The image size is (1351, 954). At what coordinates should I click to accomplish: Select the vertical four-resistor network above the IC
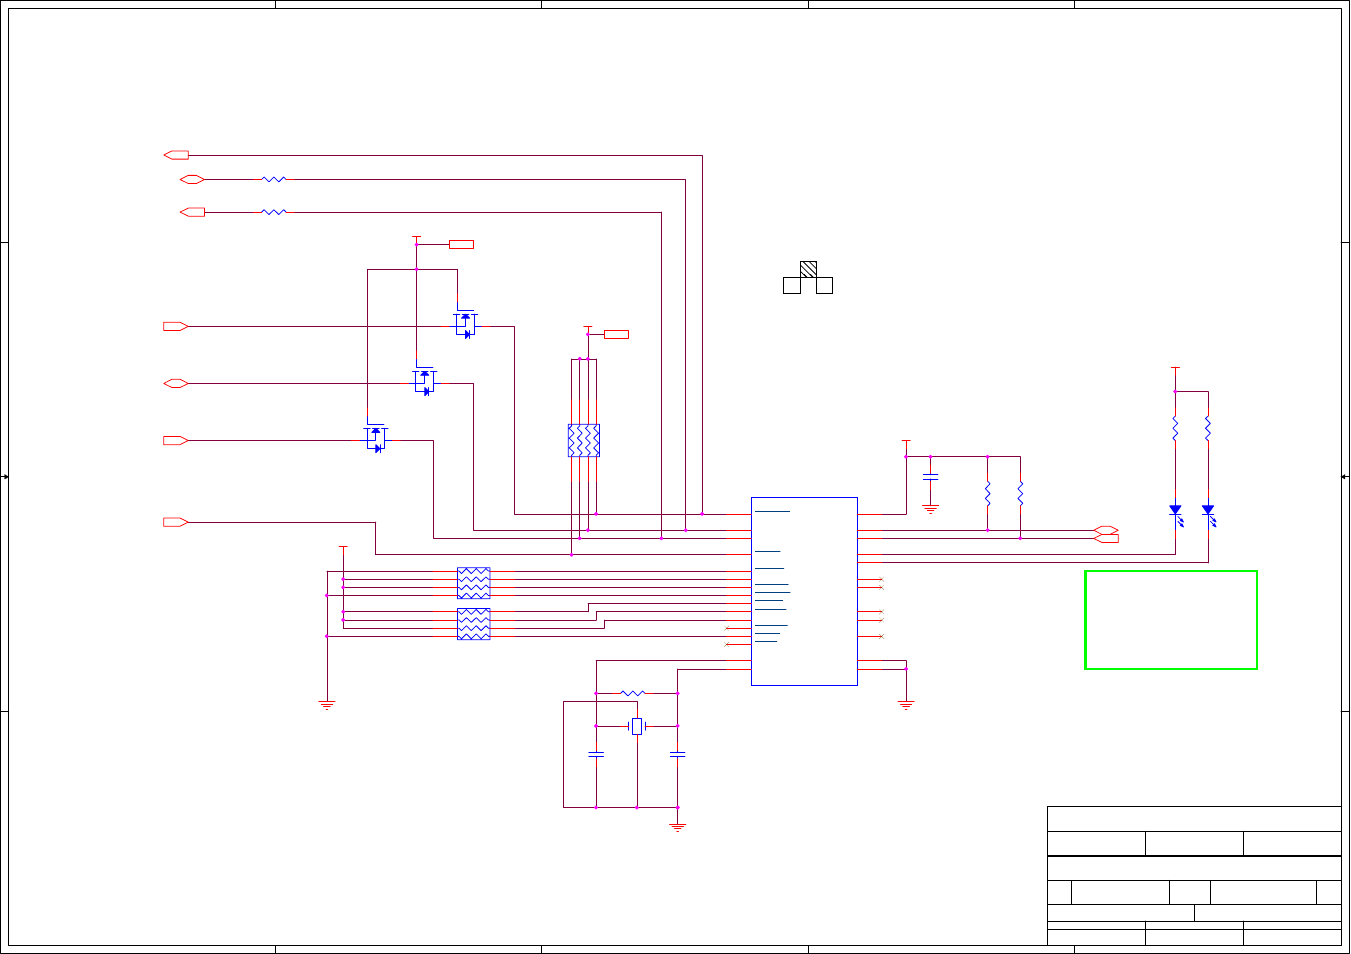(x=584, y=441)
